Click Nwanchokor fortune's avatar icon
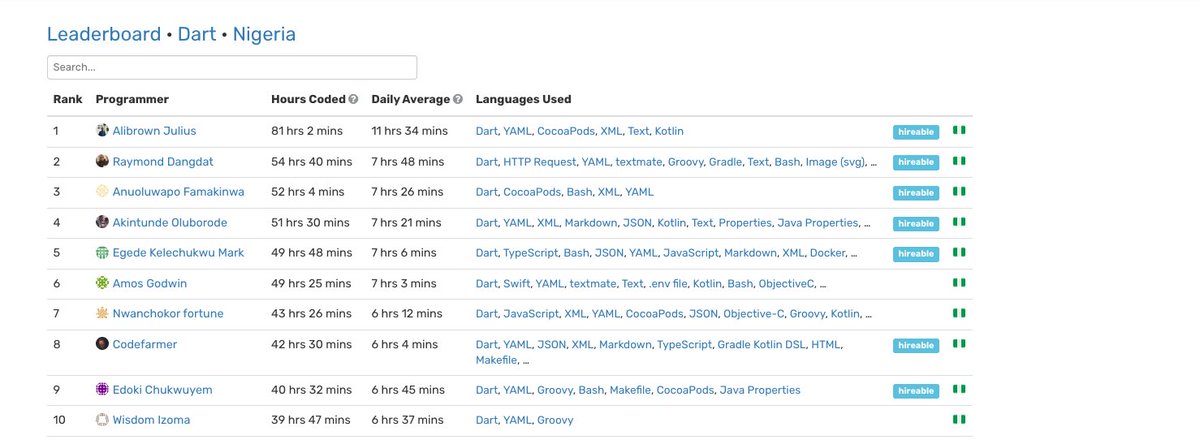 click(102, 314)
